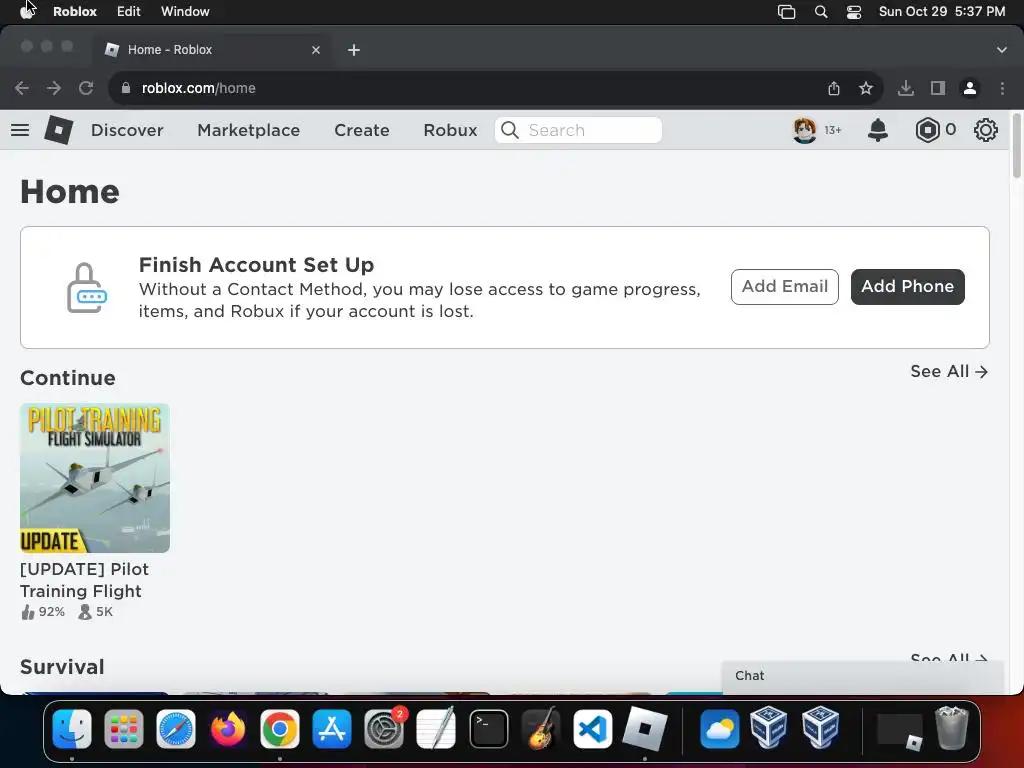The image size is (1024, 768).
Task: Open the Edit menu
Action: pyautogui.click(x=129, y=12)
